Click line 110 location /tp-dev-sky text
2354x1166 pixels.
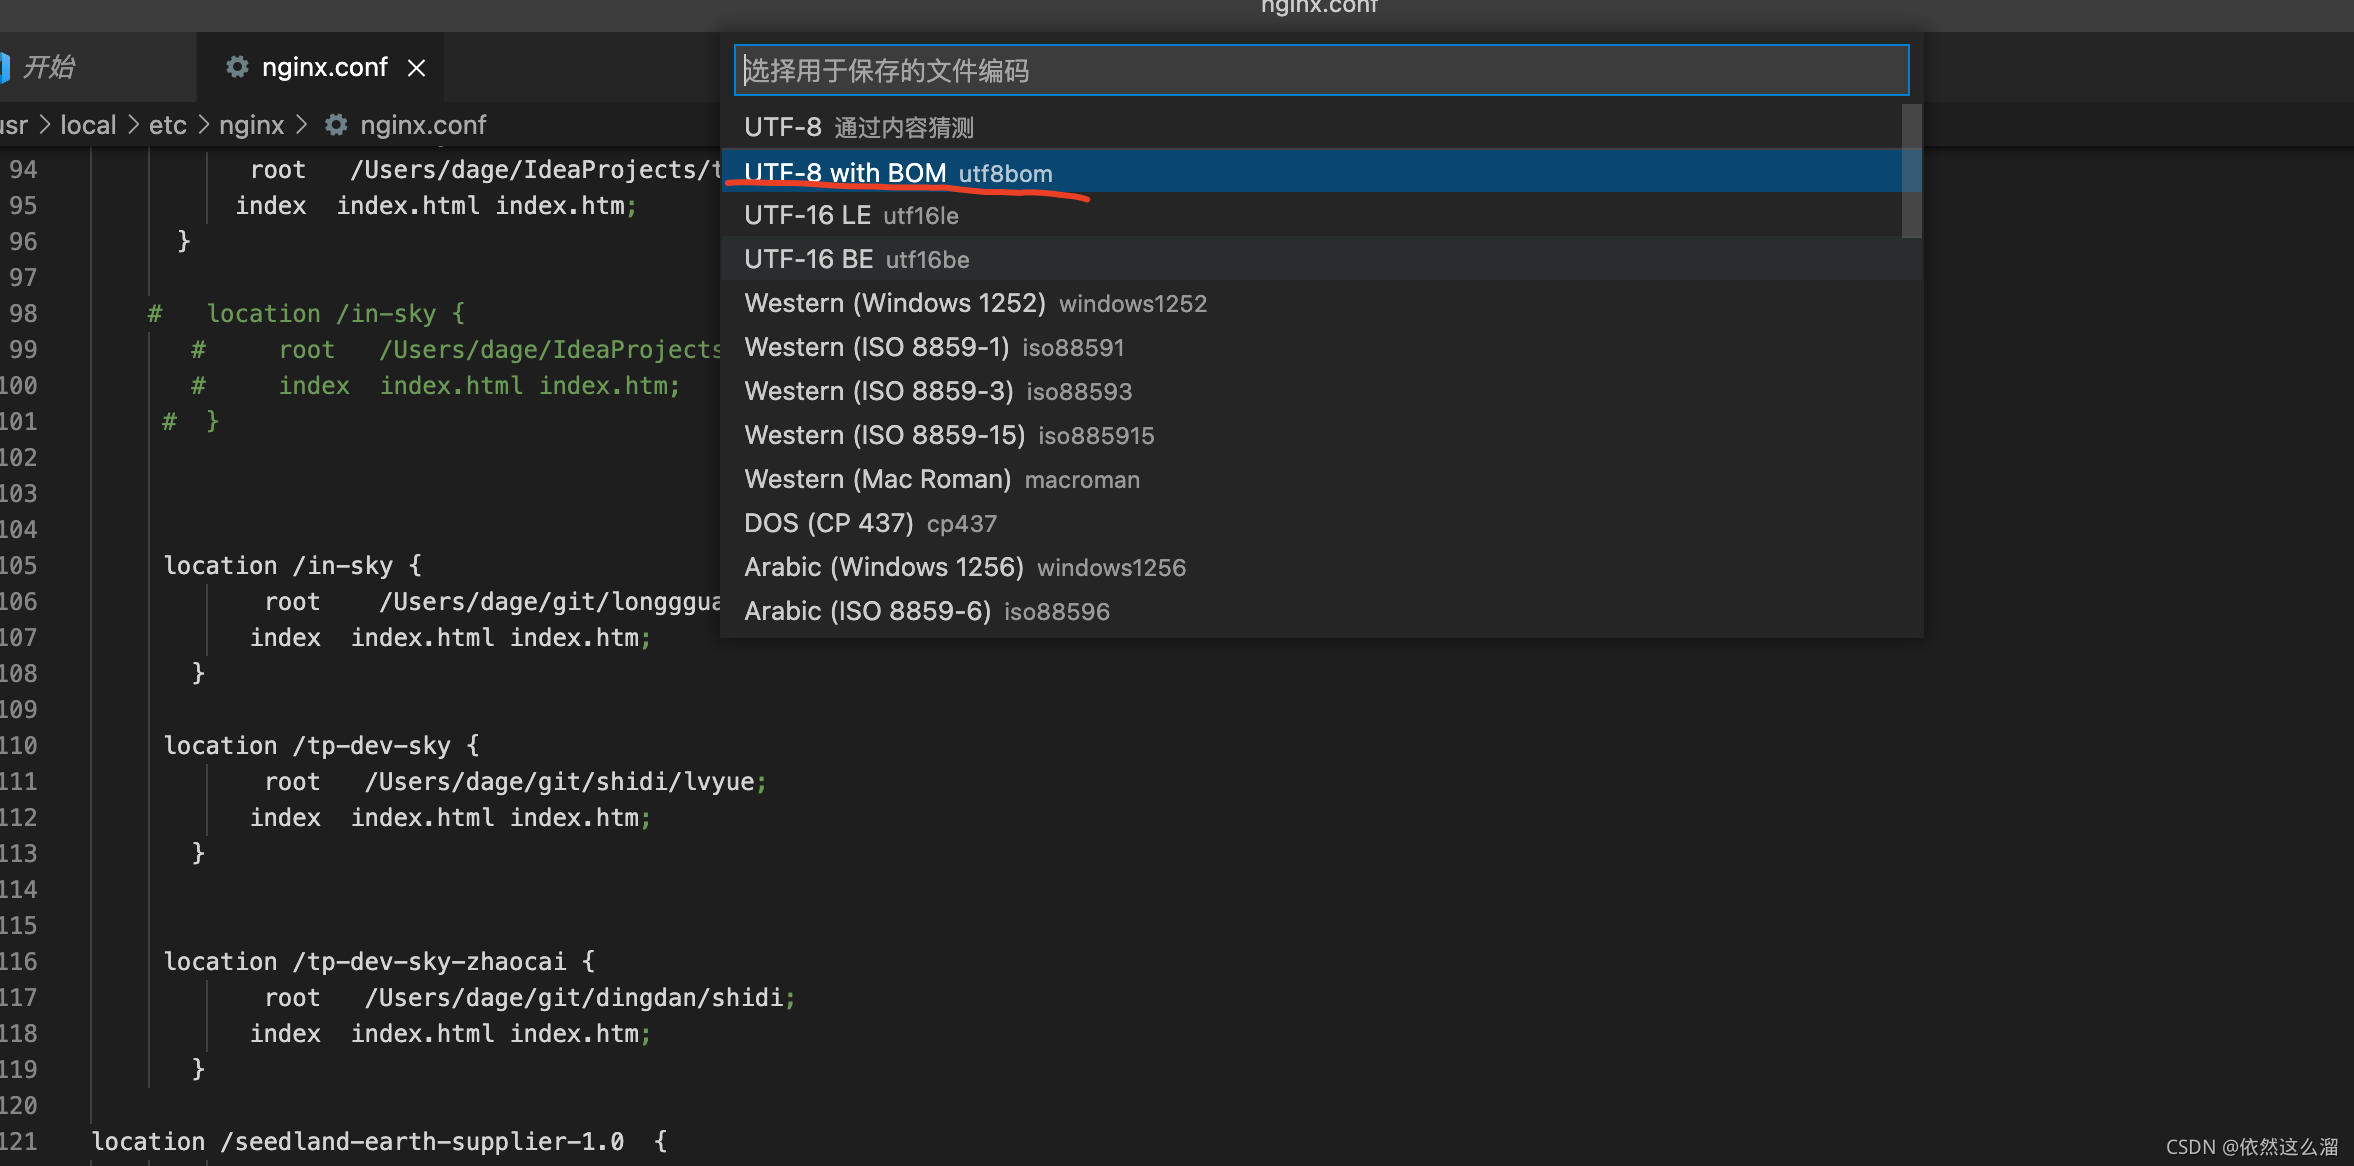click(320, 745)
